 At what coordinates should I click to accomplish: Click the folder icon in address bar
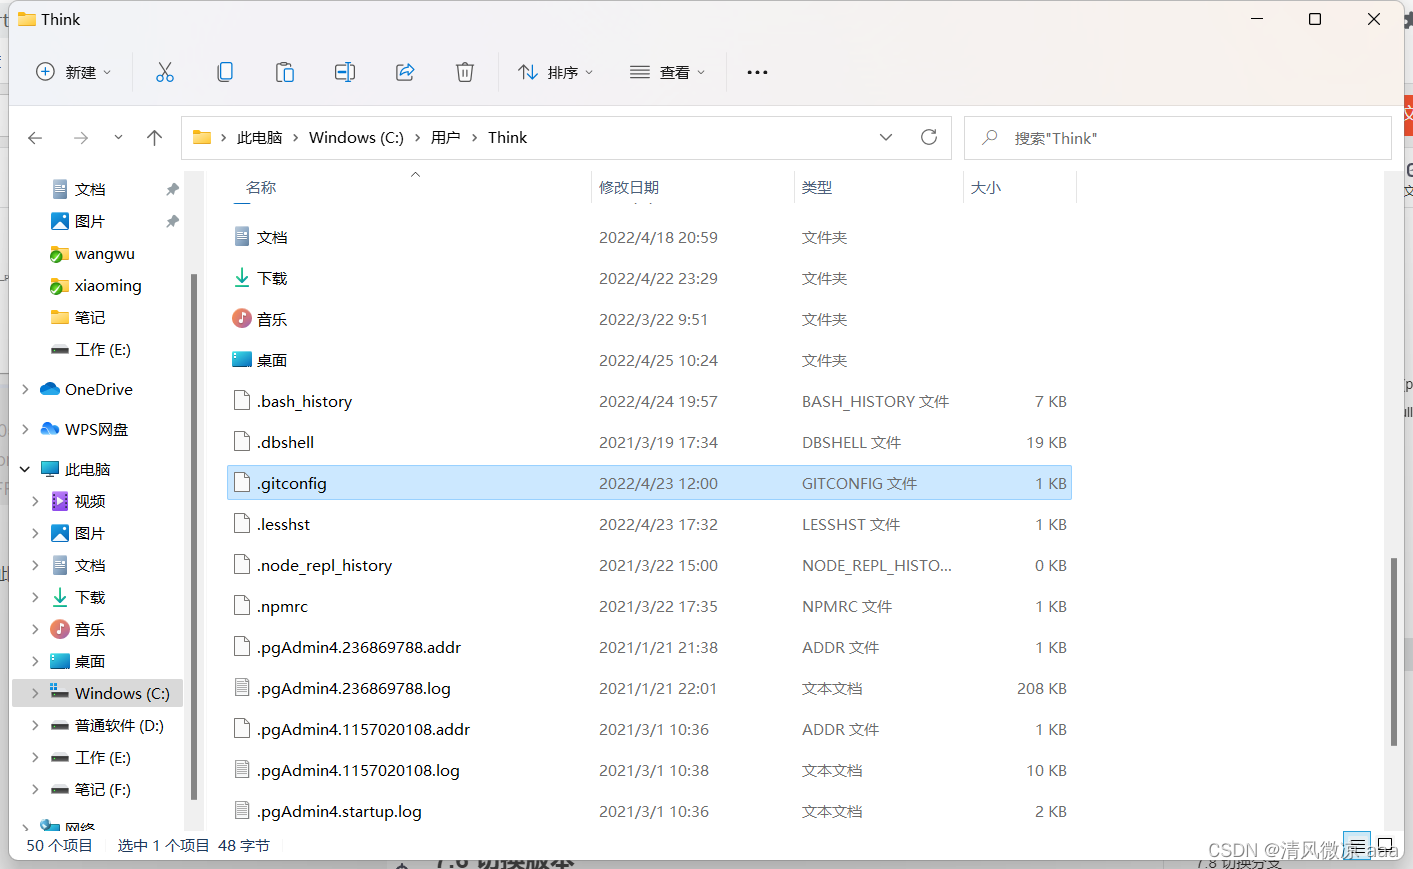[x=202, y=137]
